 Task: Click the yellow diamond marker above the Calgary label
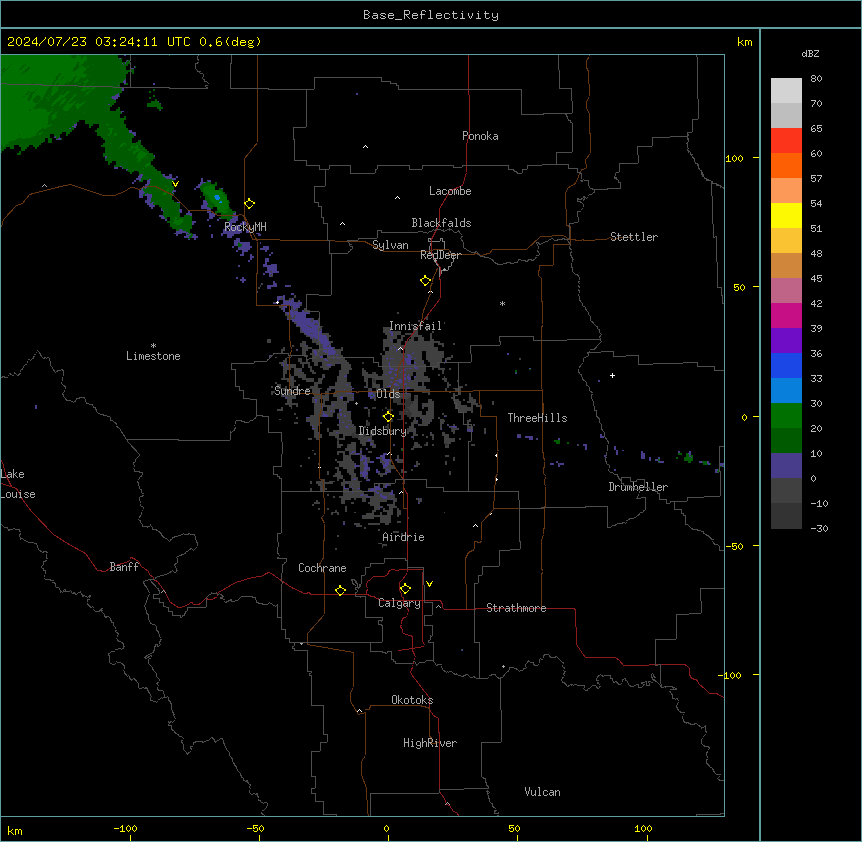(405, 589)
